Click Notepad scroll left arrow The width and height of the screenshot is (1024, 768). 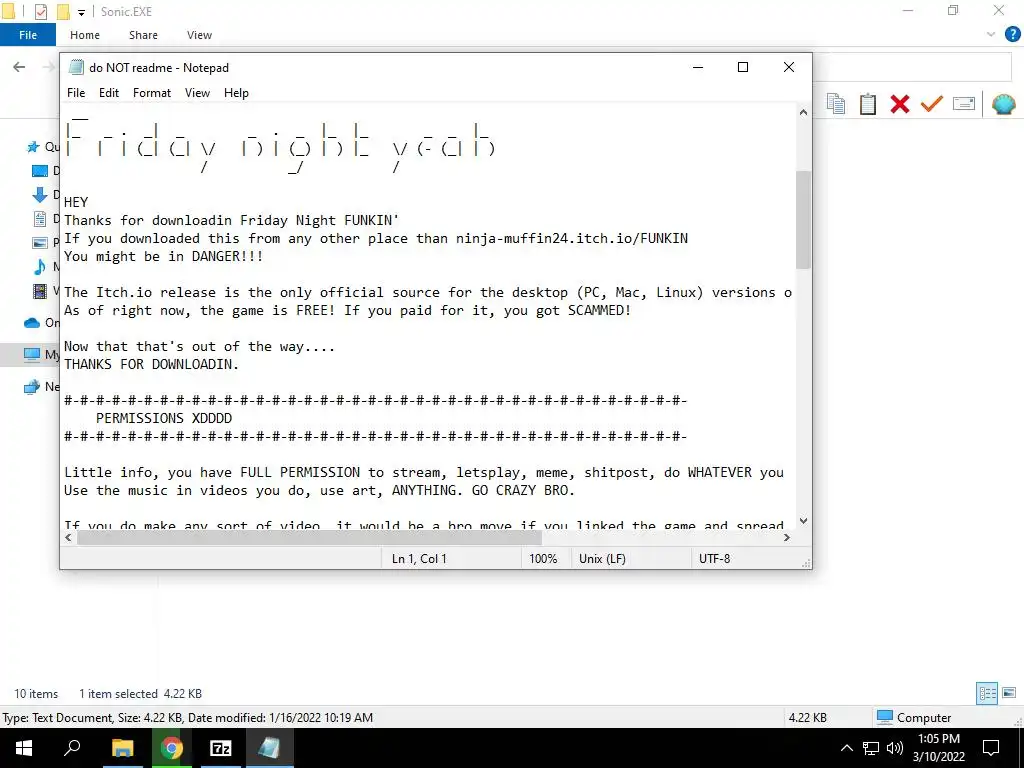coord(69,537)
